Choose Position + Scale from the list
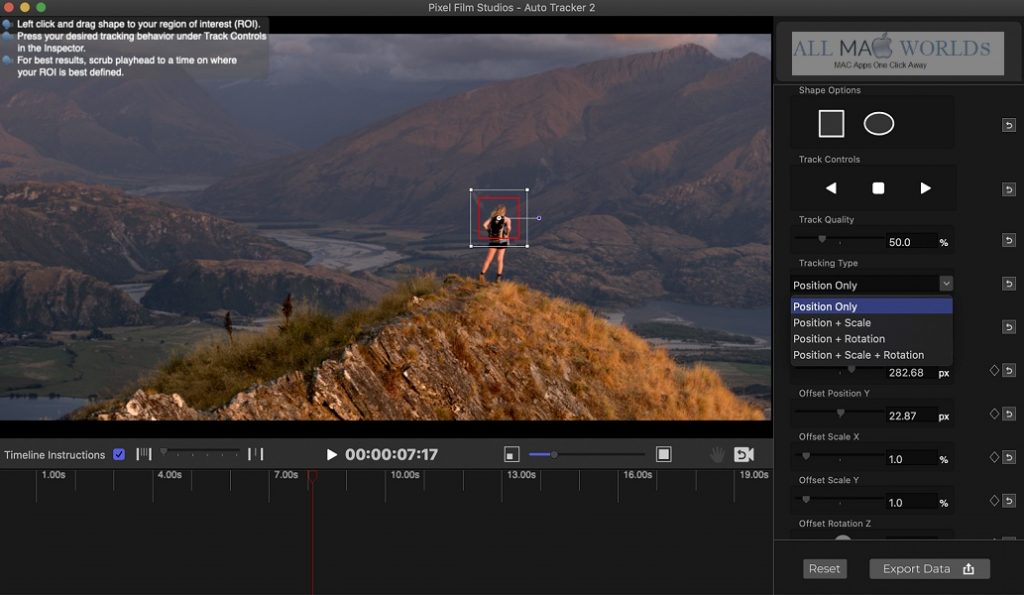Viewport: 1024px width, 595px height. tap(832, 323)
